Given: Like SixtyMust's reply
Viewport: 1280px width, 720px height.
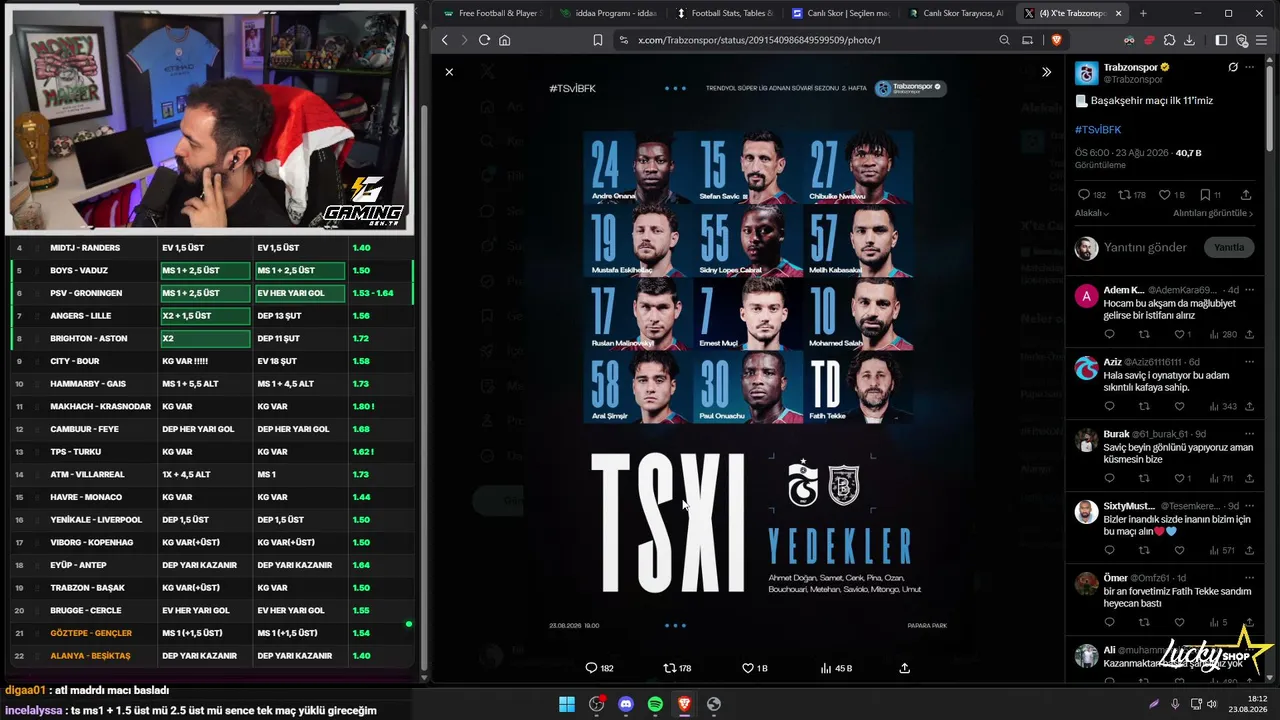Looking at the screenshot, I should point(1179,550).
